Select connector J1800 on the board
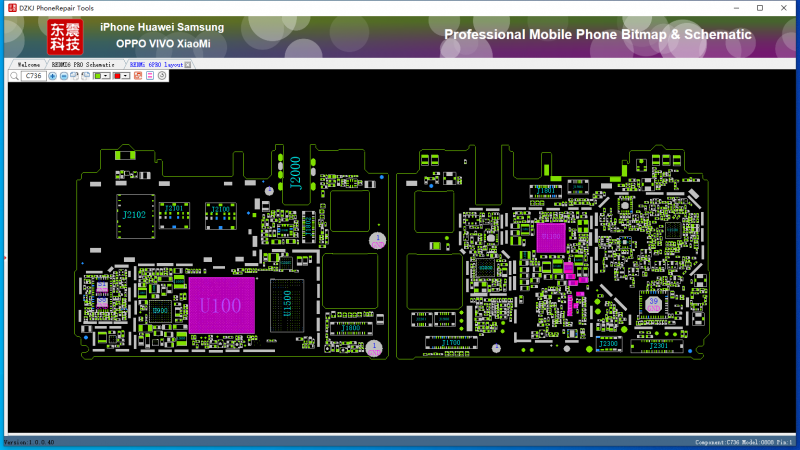Viewport: 800px width, 450px height. coord(351,329)
